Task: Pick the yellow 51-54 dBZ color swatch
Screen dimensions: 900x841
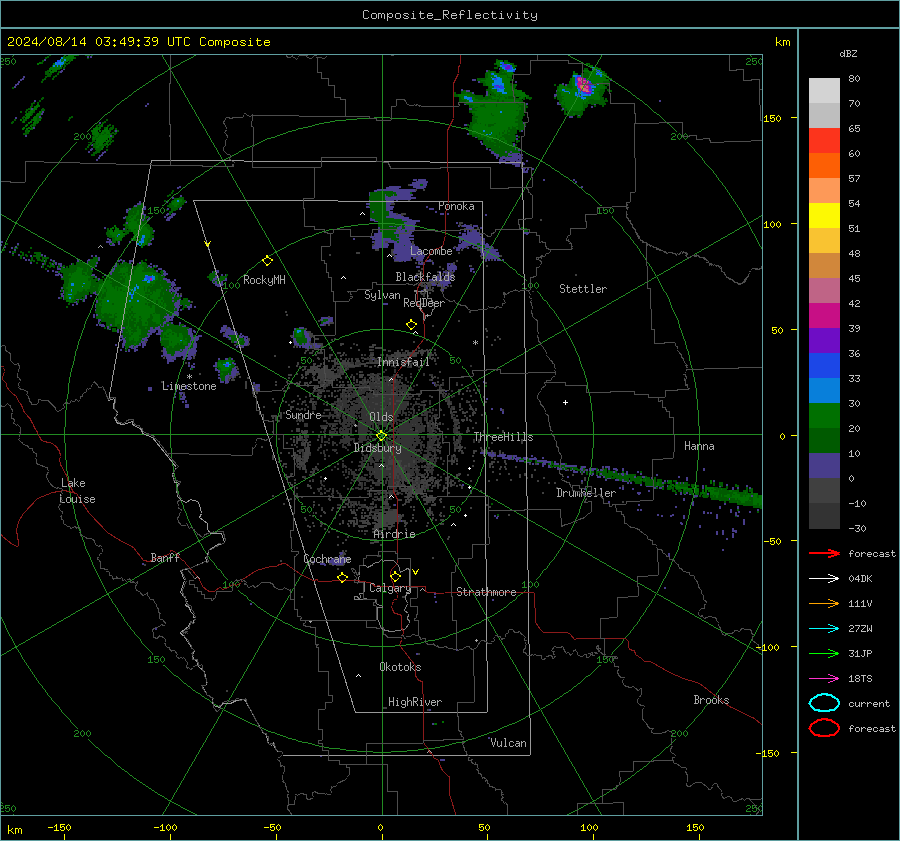Action: 824,216
